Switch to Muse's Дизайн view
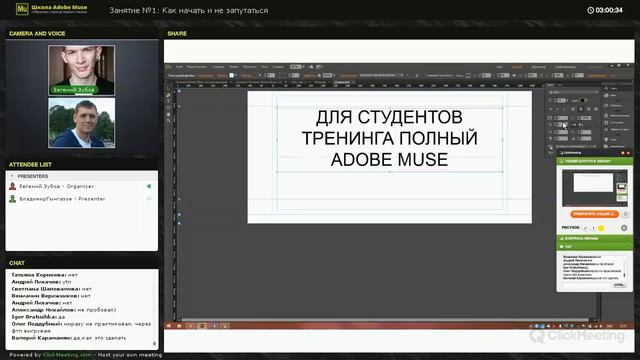The width and height of the screenshot is (640, 360). coord(517,67)
